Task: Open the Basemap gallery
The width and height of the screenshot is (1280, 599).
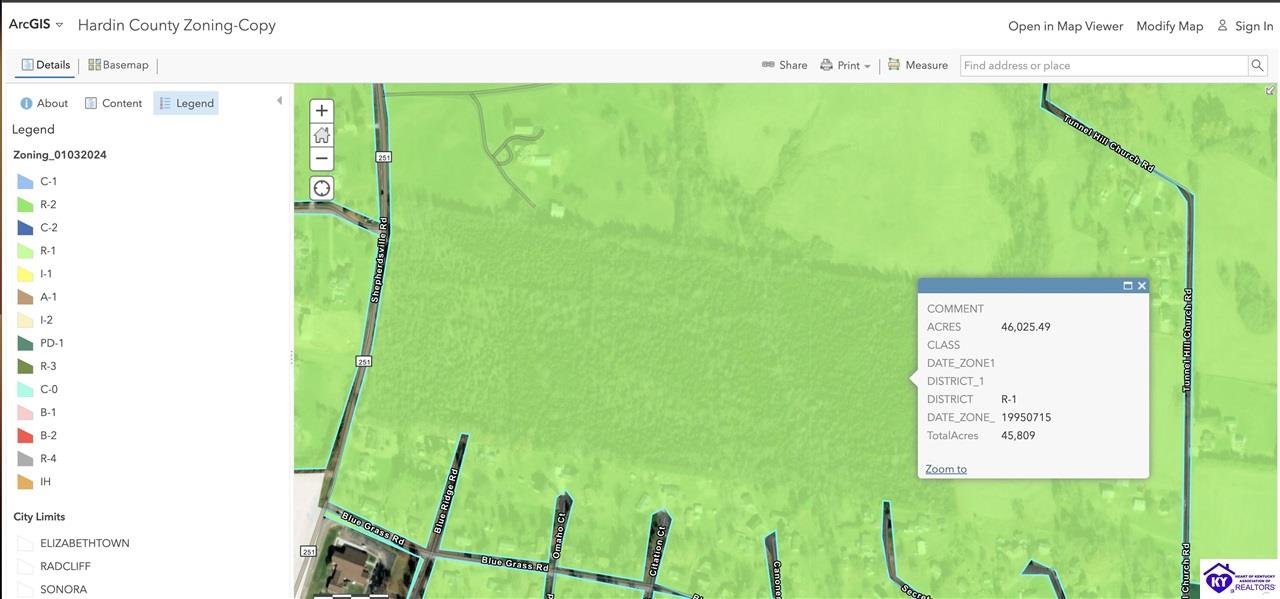Action: (x=118, y=65)
